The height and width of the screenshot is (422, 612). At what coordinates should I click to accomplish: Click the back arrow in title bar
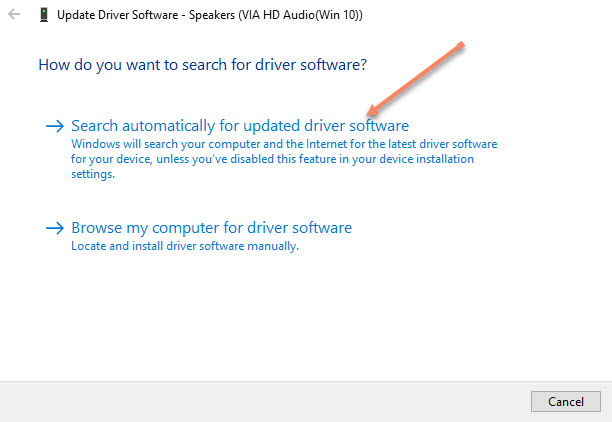coord(13,15)
